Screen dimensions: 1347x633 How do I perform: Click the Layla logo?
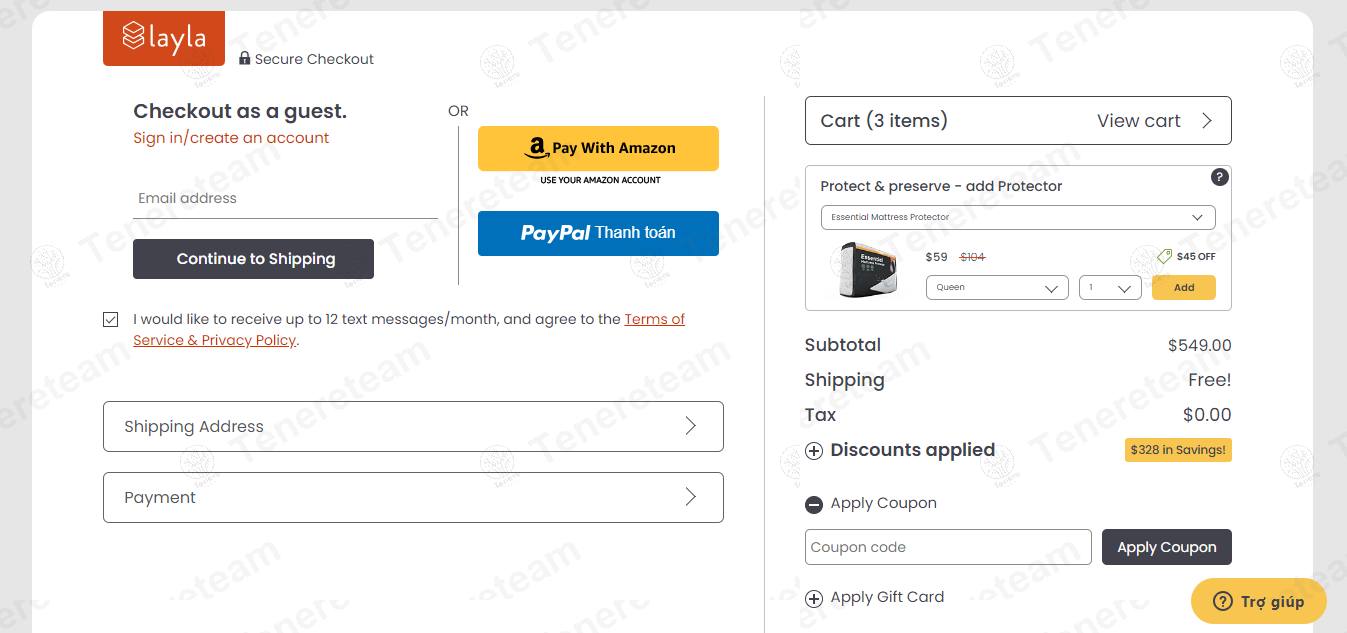click(164, 38)
